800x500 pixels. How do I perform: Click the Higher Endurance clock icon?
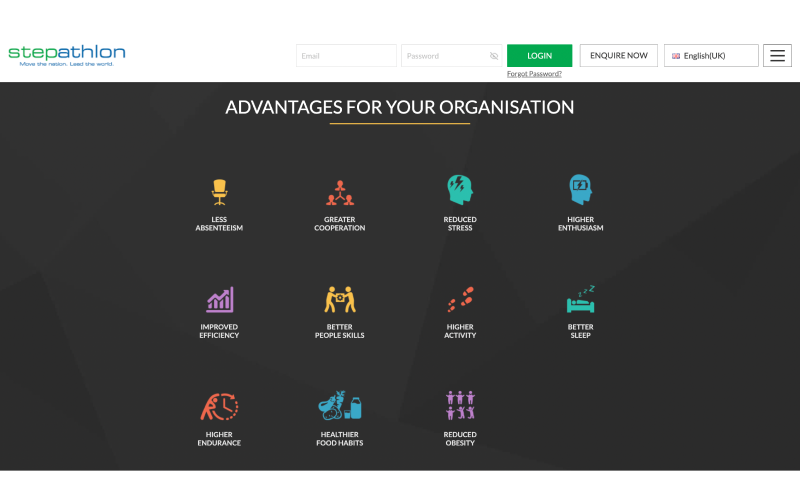coord(219,407)
